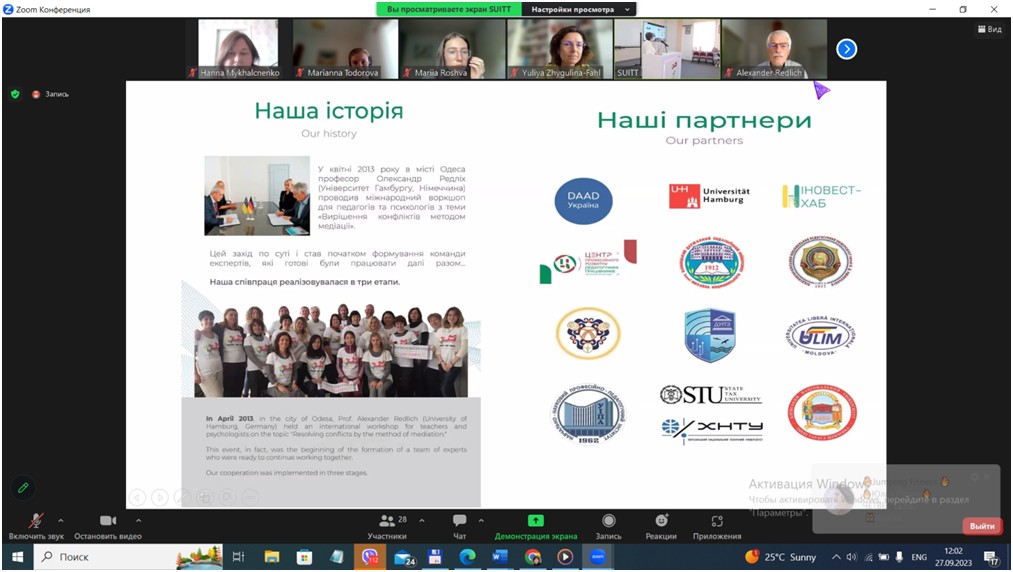
Task: Open the Windows Start menu
Action: point(17,556)
